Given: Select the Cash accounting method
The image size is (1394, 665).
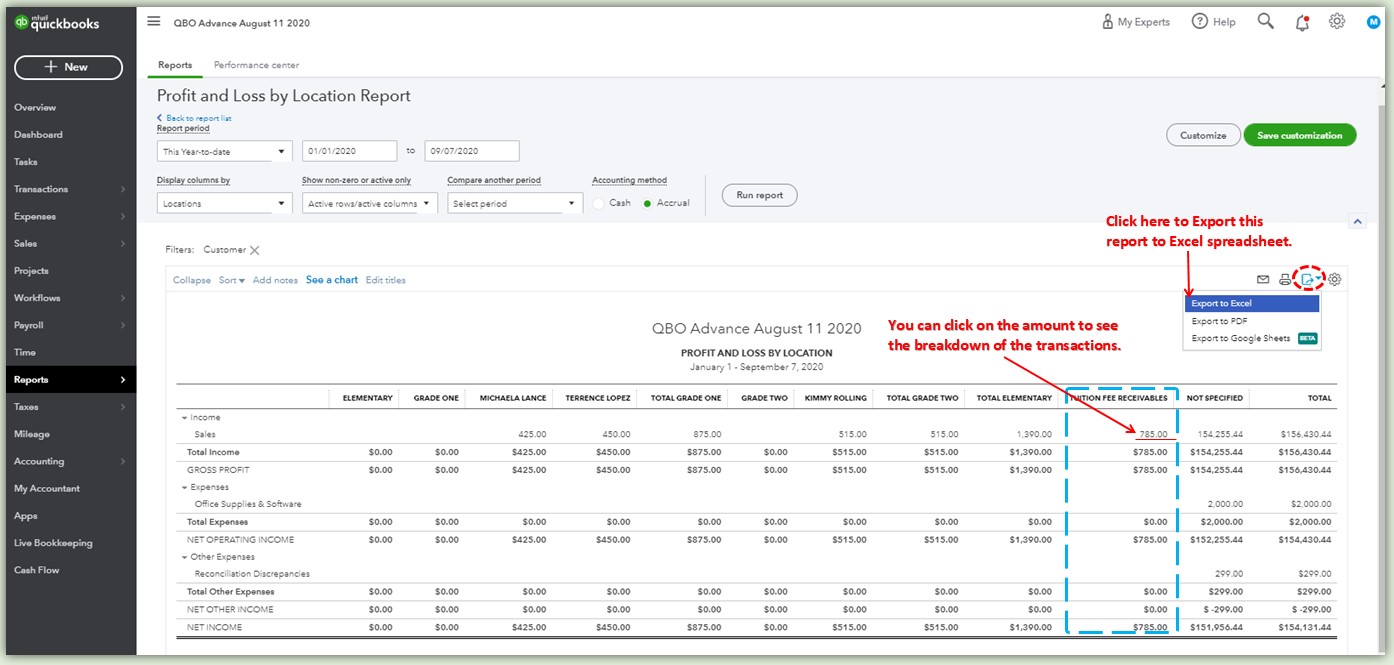Looking at the screenshot, I should [600, 203].
